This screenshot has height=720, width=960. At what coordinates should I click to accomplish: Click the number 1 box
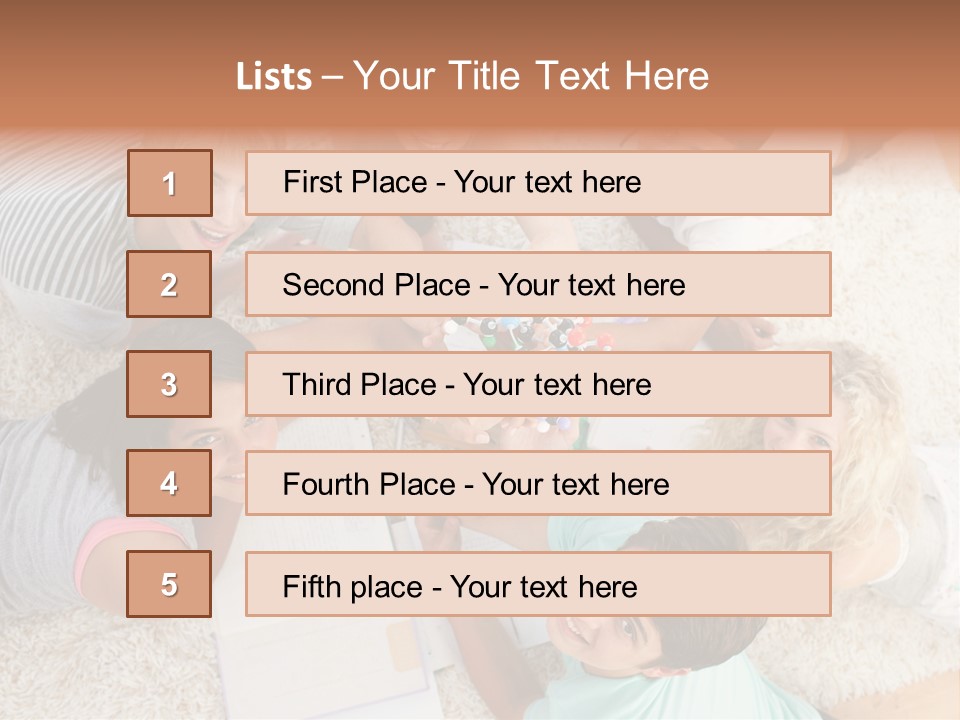coord(169,183)
